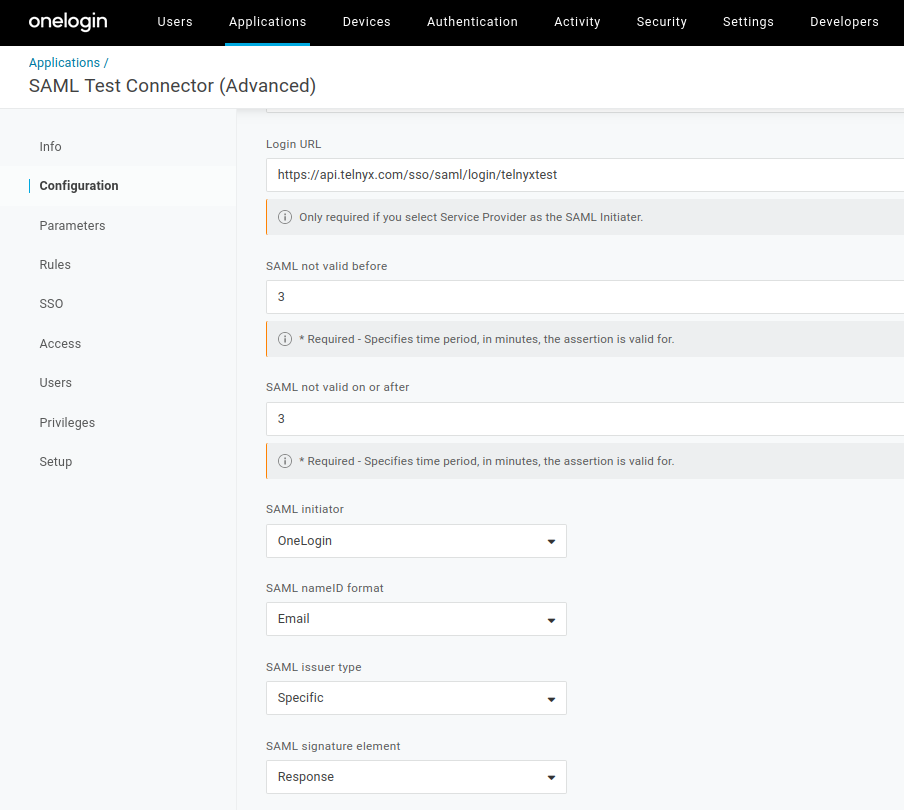The image size is (904, 810).
Task: Open the Rules sidebar section
Action: [55, 265]
